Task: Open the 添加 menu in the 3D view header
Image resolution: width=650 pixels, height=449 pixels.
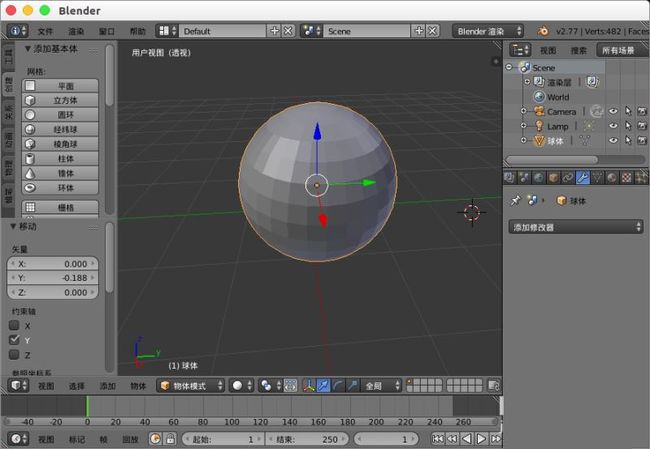Action: (107, 386)
